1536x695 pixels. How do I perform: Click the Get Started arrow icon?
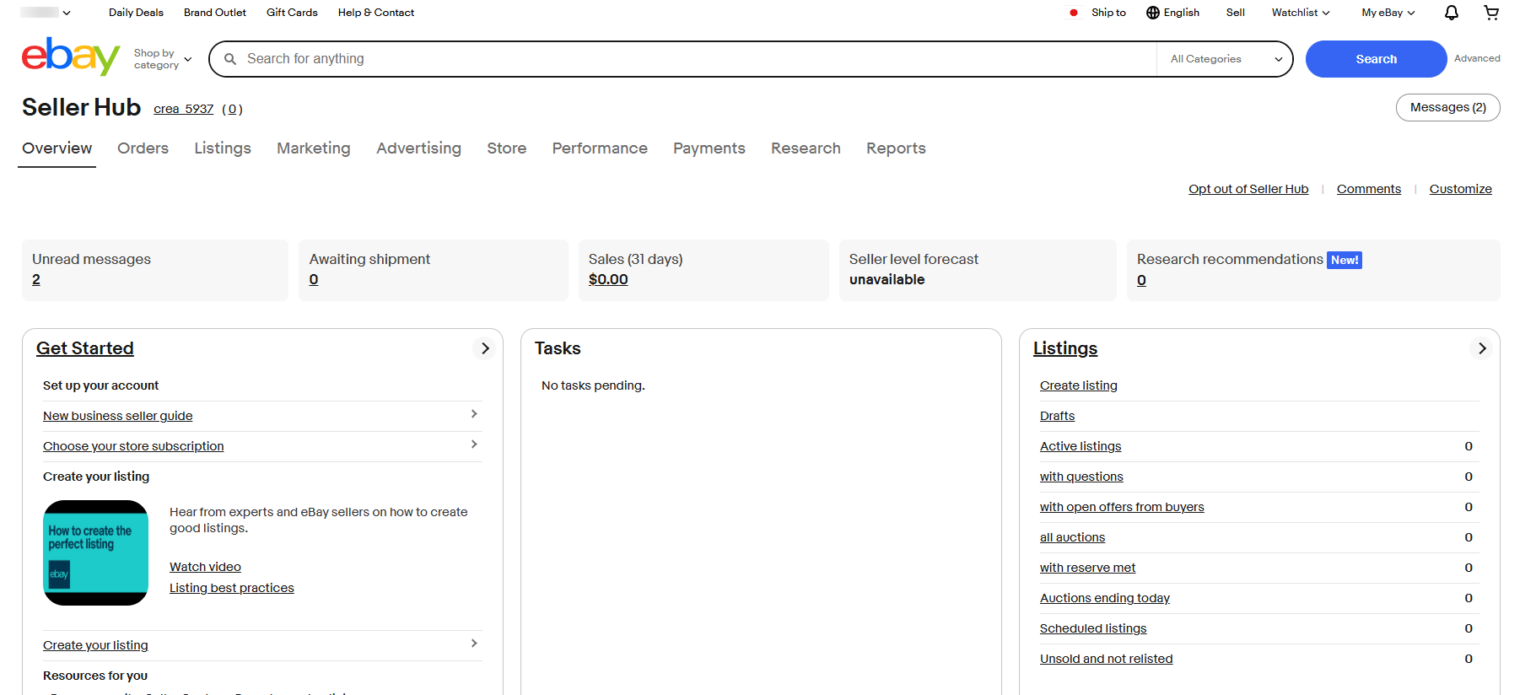(485, 348)
